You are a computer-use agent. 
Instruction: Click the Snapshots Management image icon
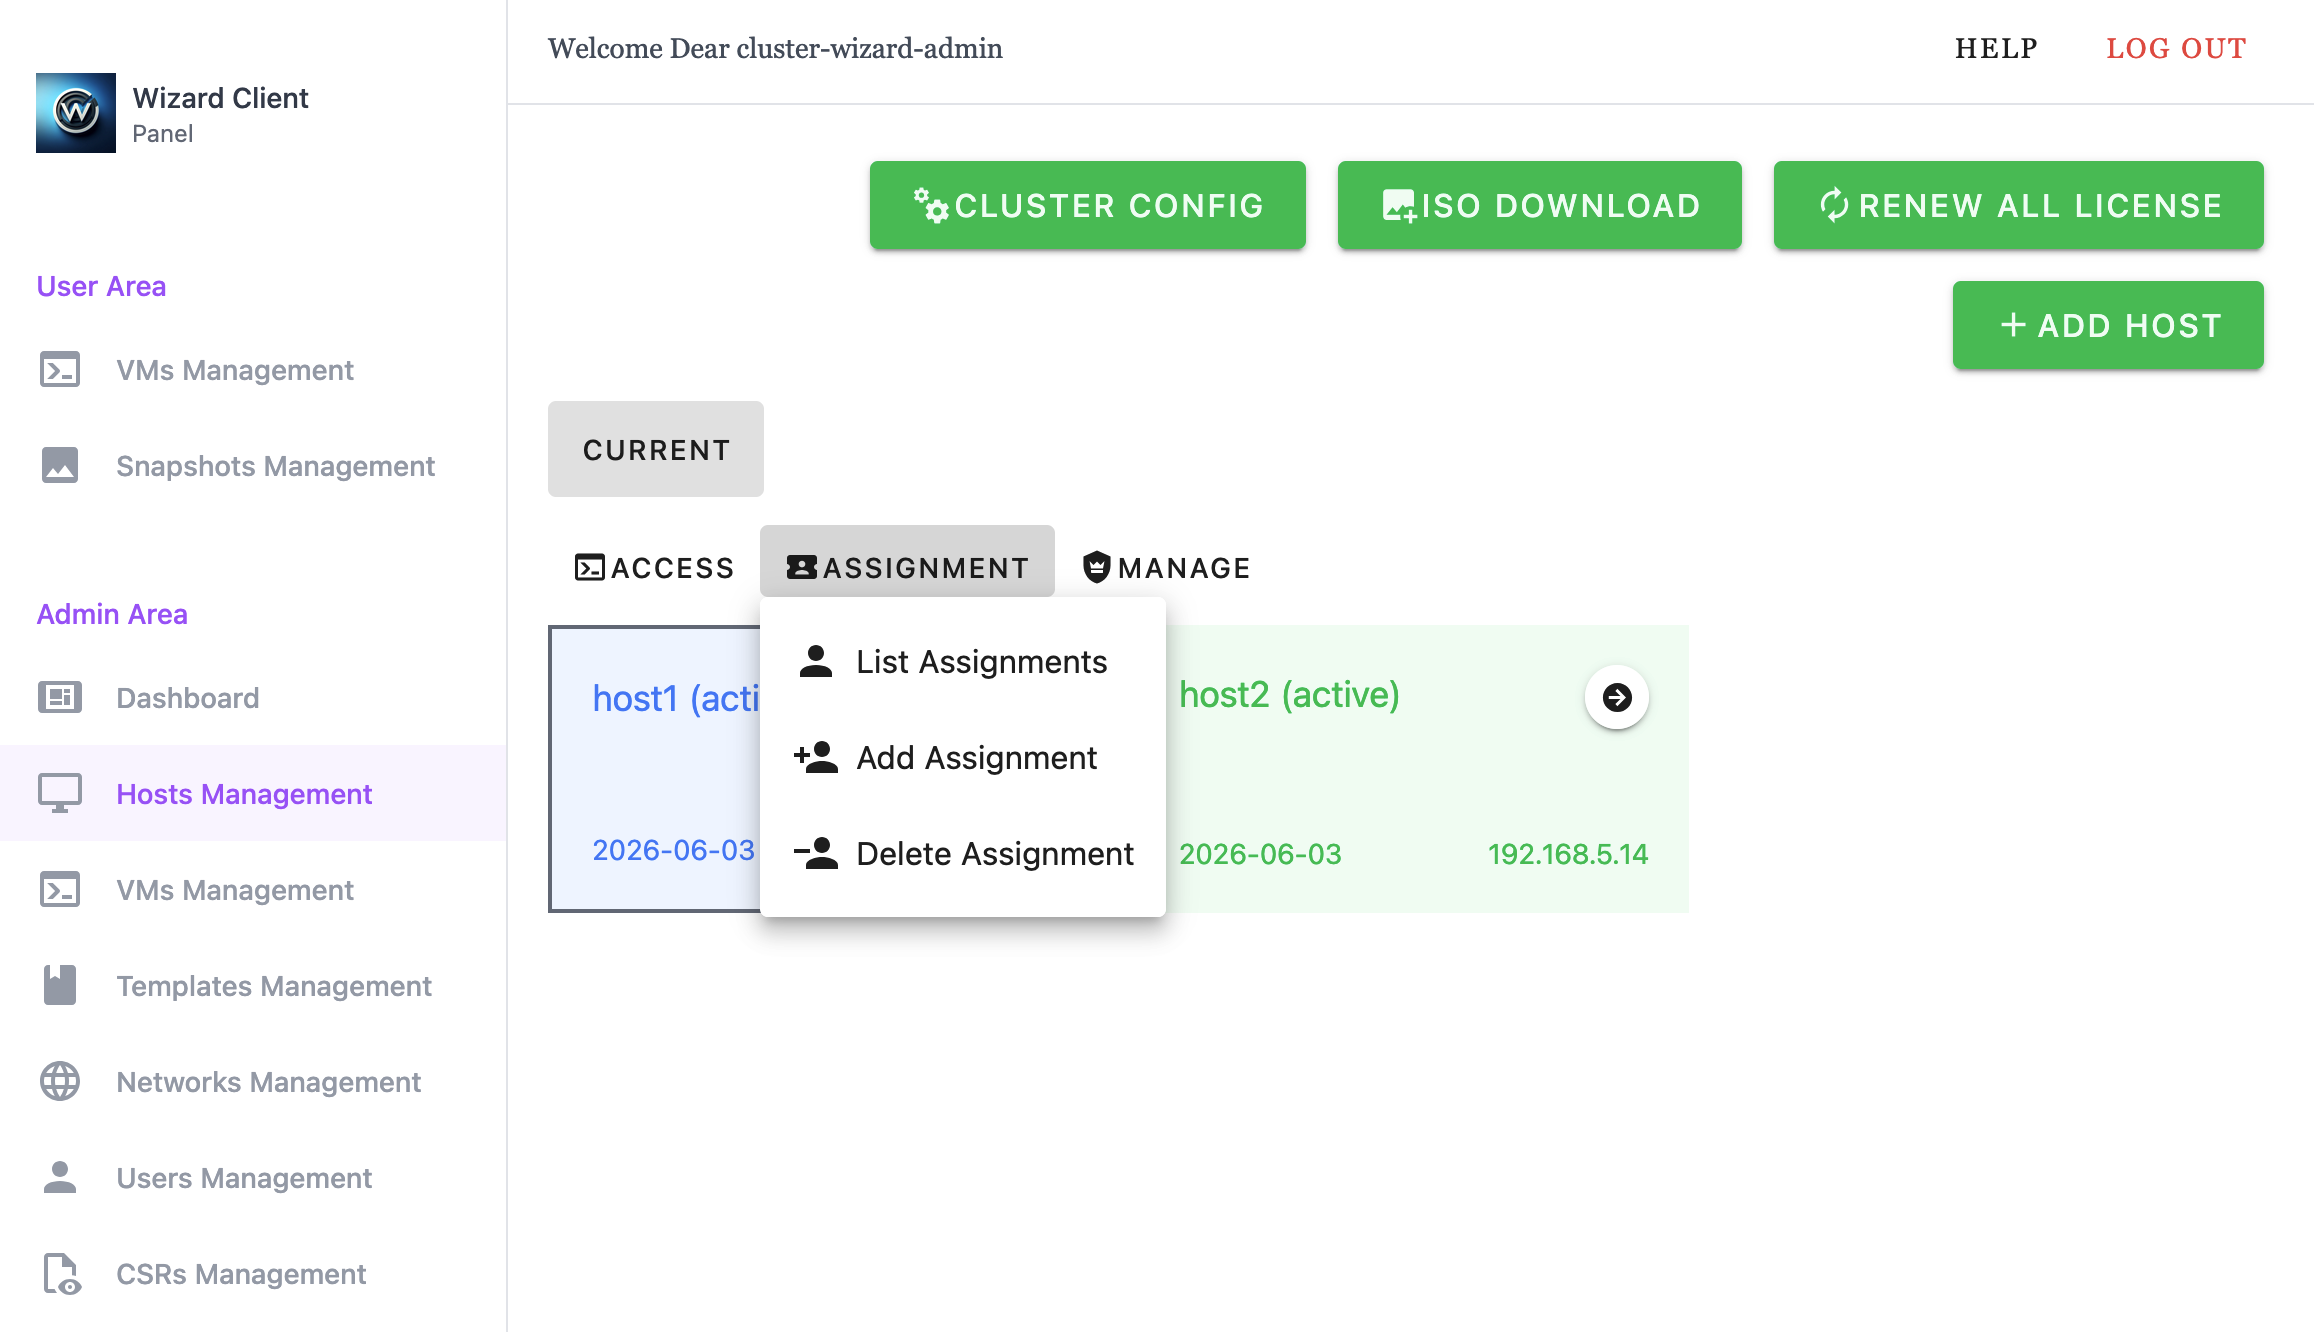pyautogui.click(x=60, y=465)
